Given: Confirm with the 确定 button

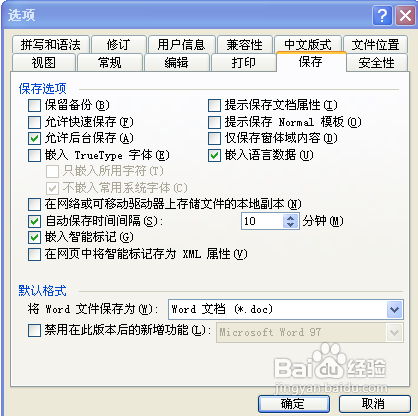Looking at the screenshot, I should click(293, 404).
